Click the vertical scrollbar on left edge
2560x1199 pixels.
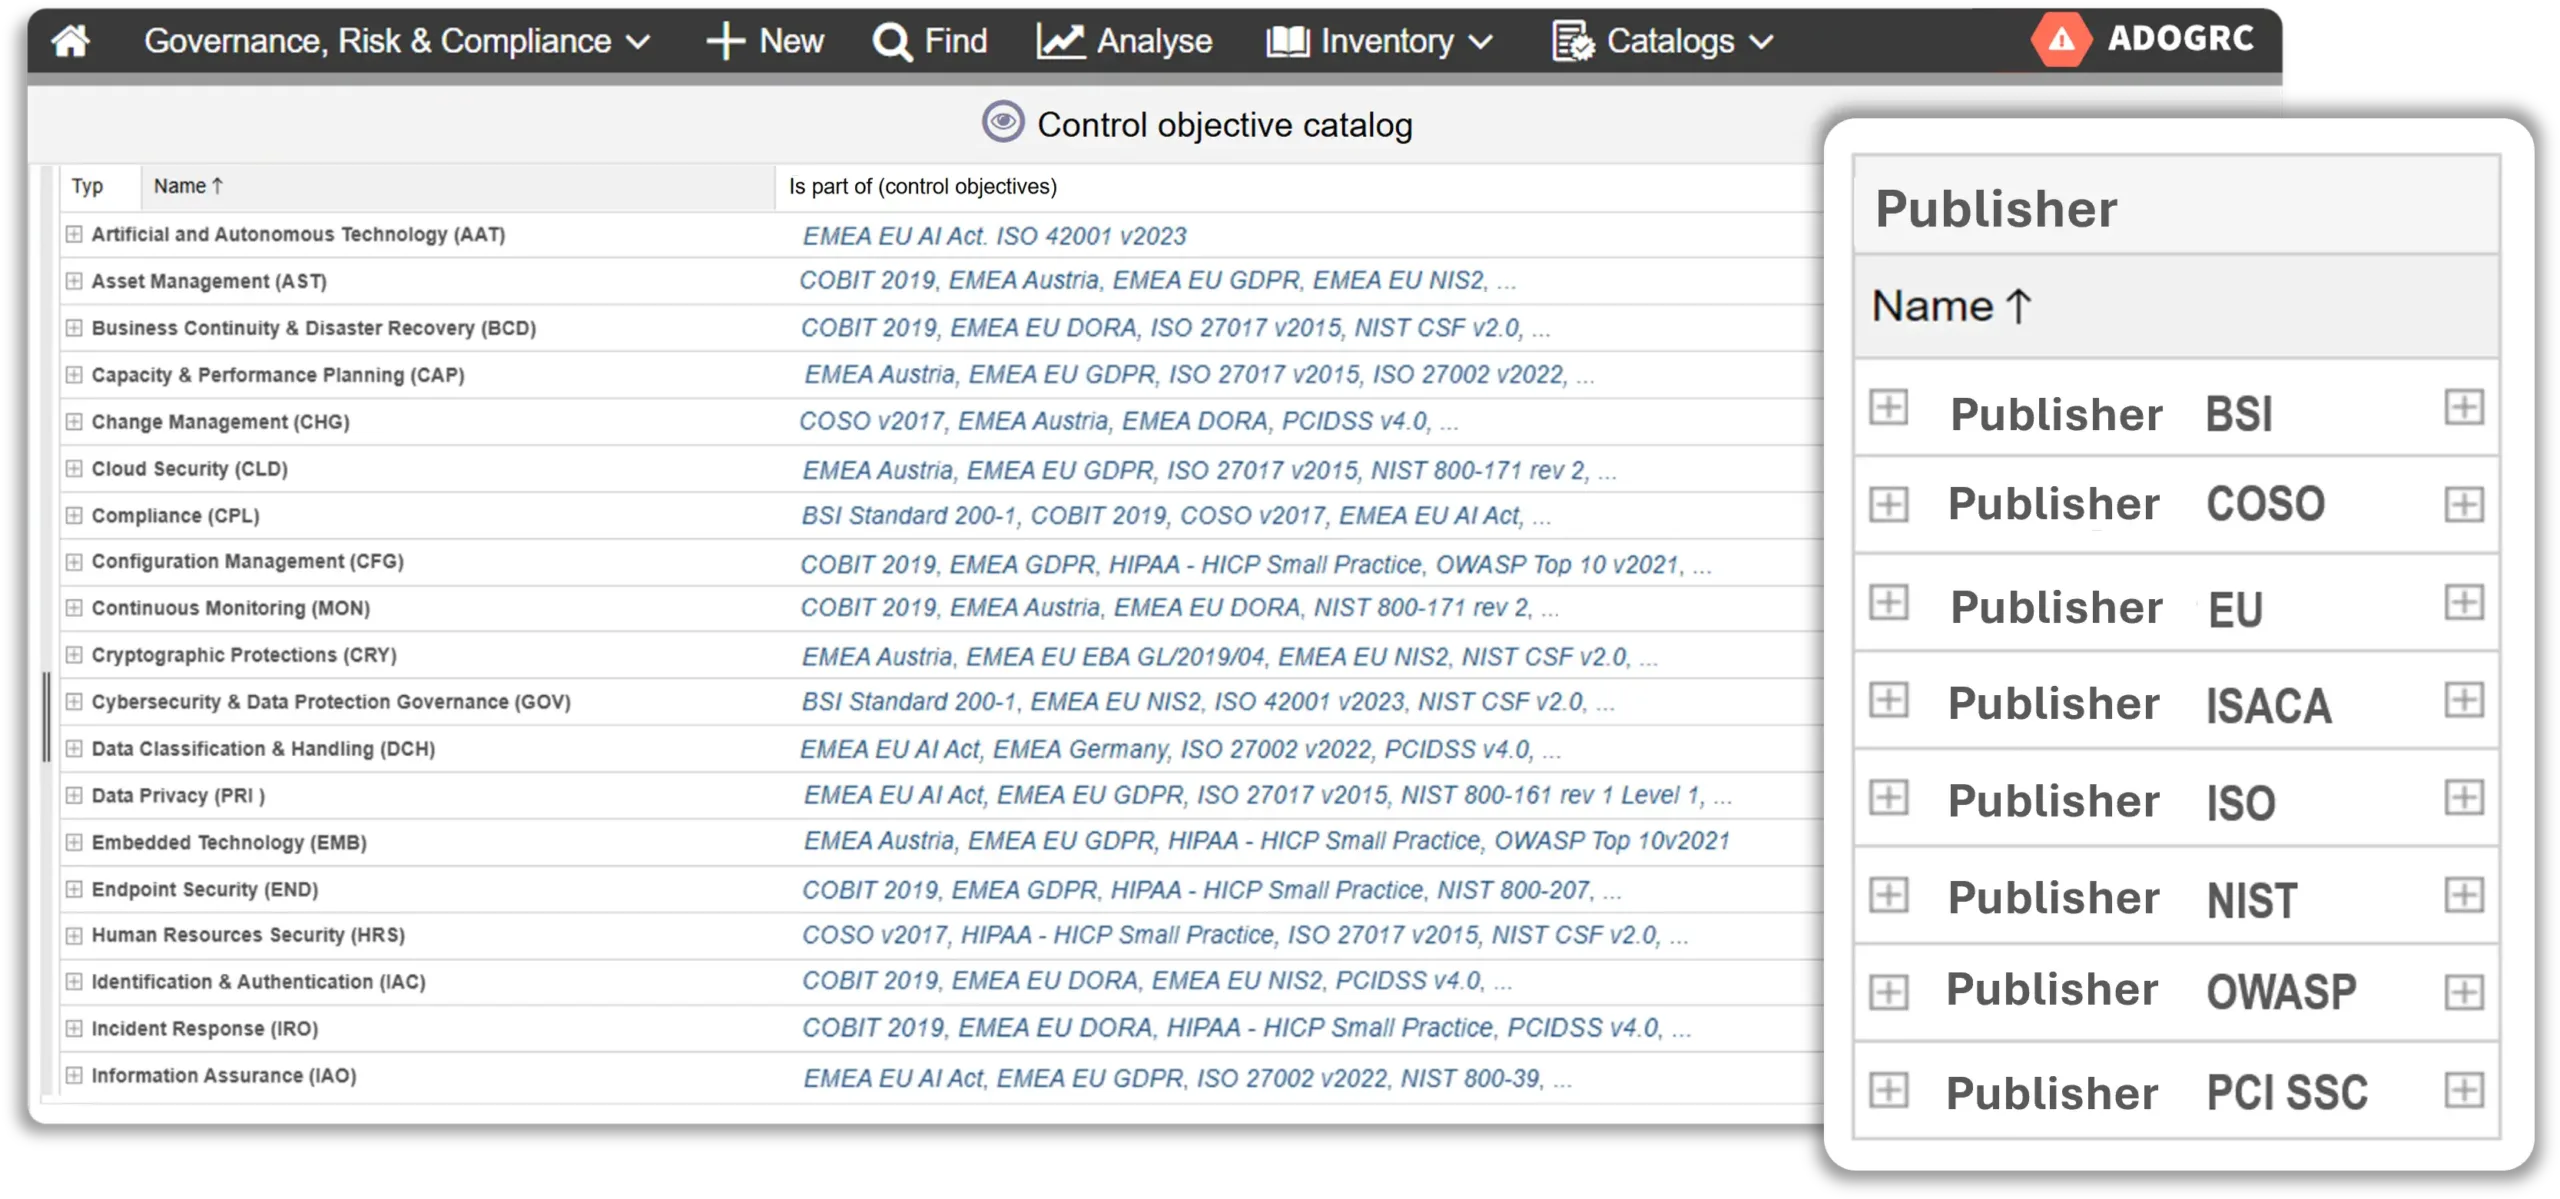coord(46,717)
